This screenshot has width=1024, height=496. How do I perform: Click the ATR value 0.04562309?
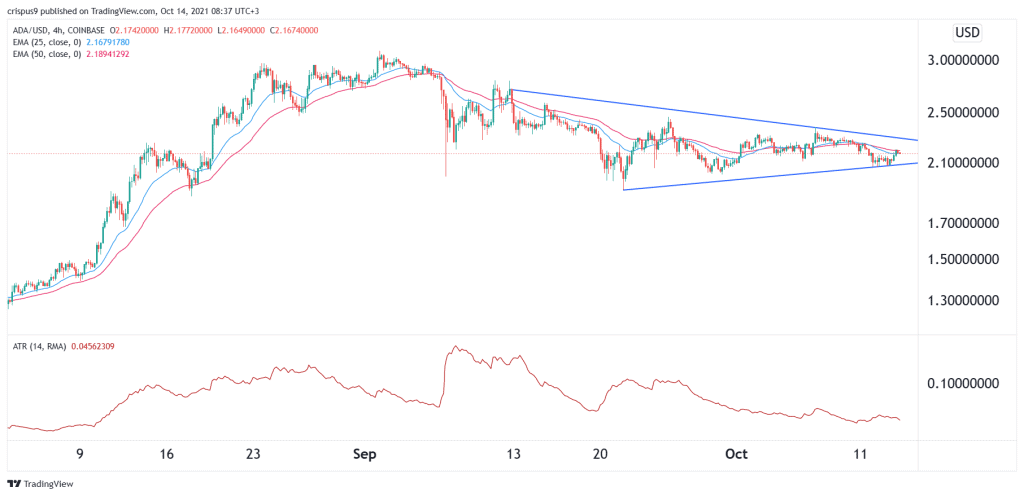[x=92, y=347]
